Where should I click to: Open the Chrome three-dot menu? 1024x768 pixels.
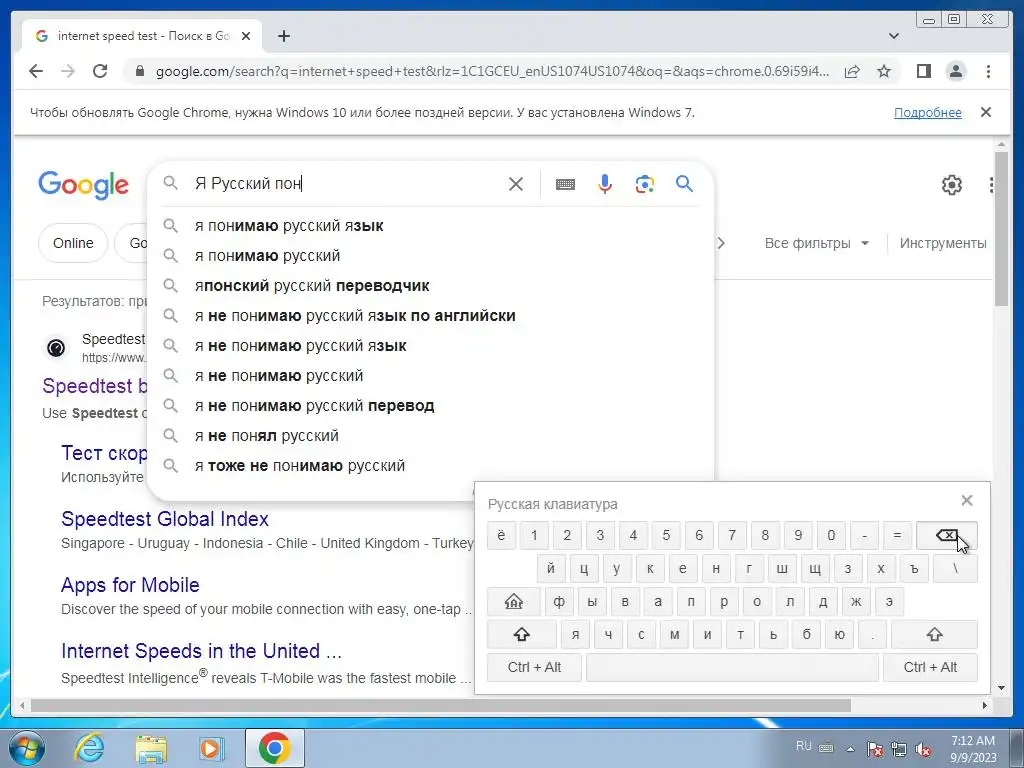coord(988,71)
